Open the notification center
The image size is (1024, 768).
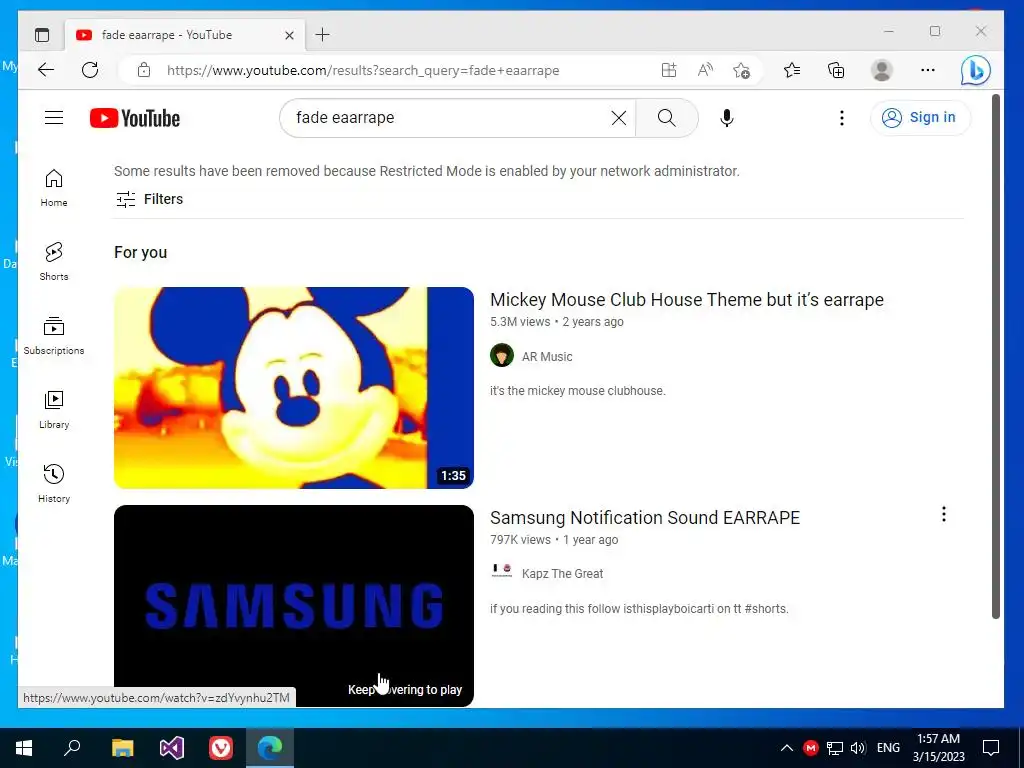pos(991,748)
